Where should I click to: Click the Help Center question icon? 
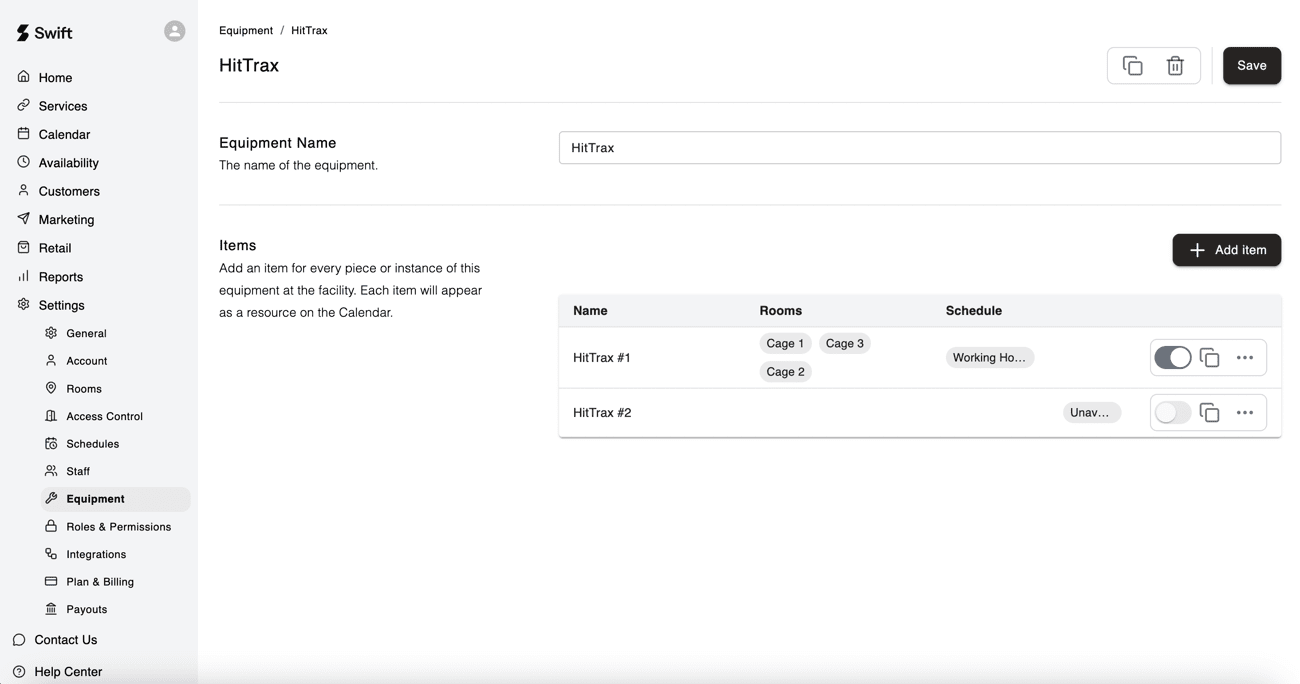point(19,672)
